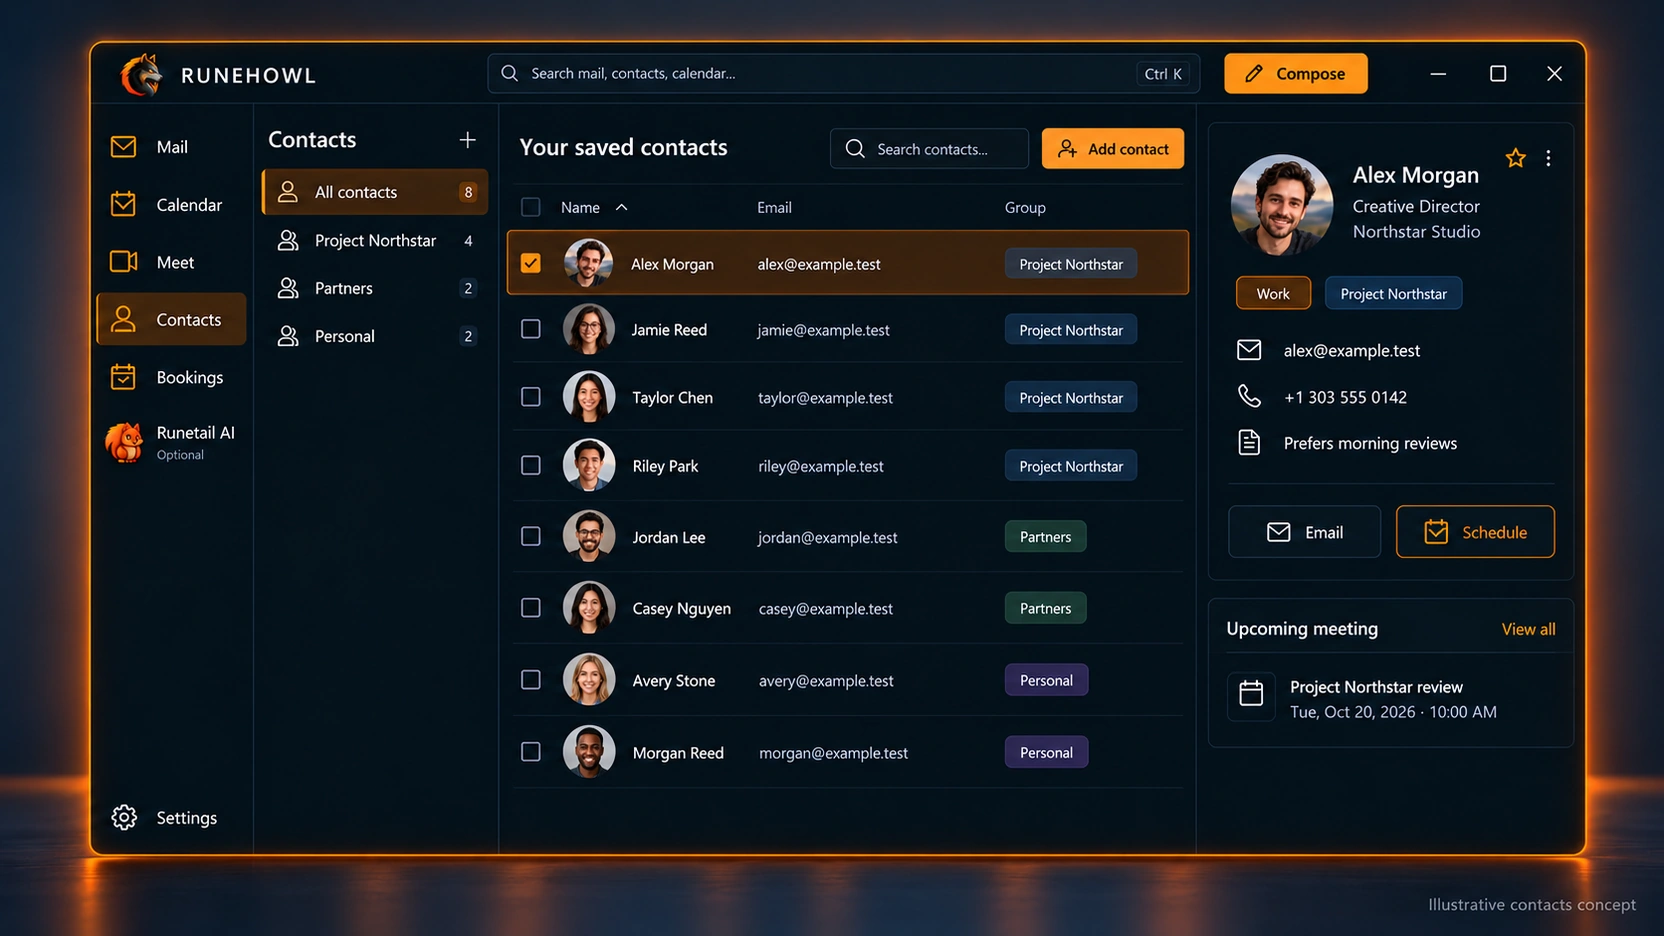1664x936 pixels.
Task: Select the casey@example.test email address
Action: [x=826, y=608]
